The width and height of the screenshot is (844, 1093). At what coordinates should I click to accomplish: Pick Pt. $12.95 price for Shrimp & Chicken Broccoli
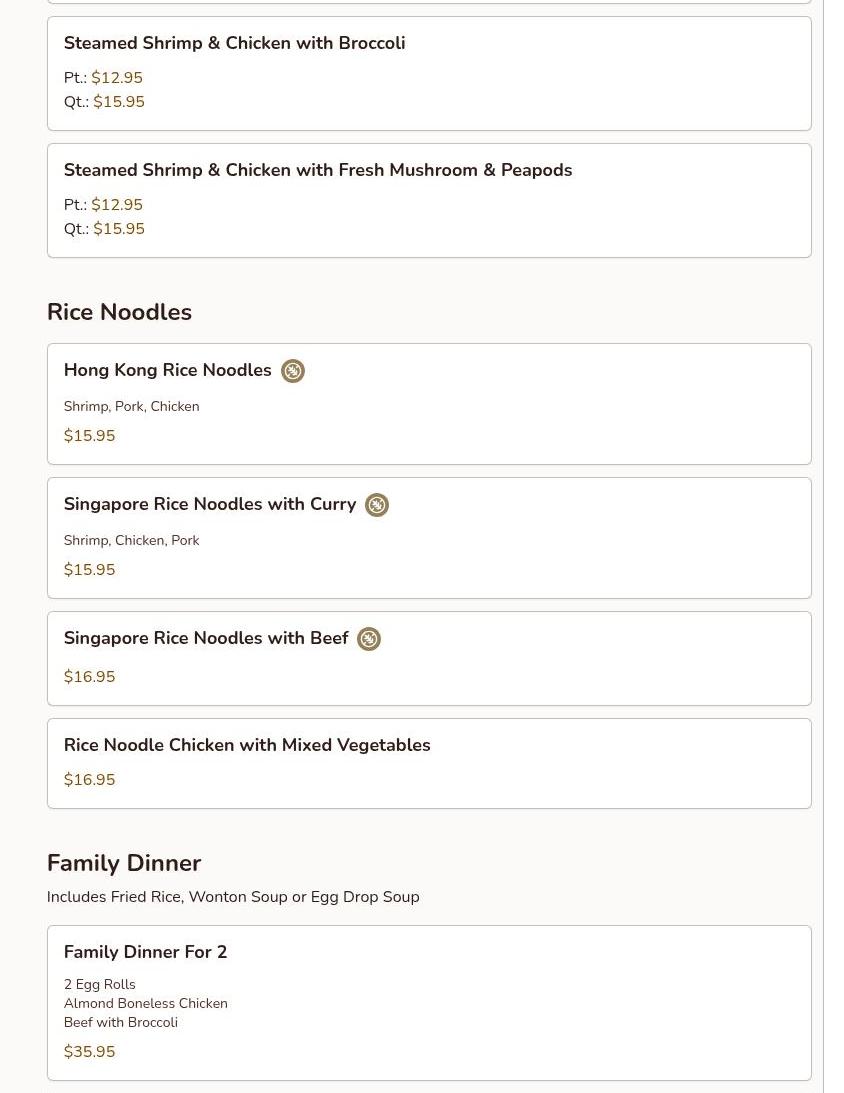pyautogui.click(x=116, y=78)
